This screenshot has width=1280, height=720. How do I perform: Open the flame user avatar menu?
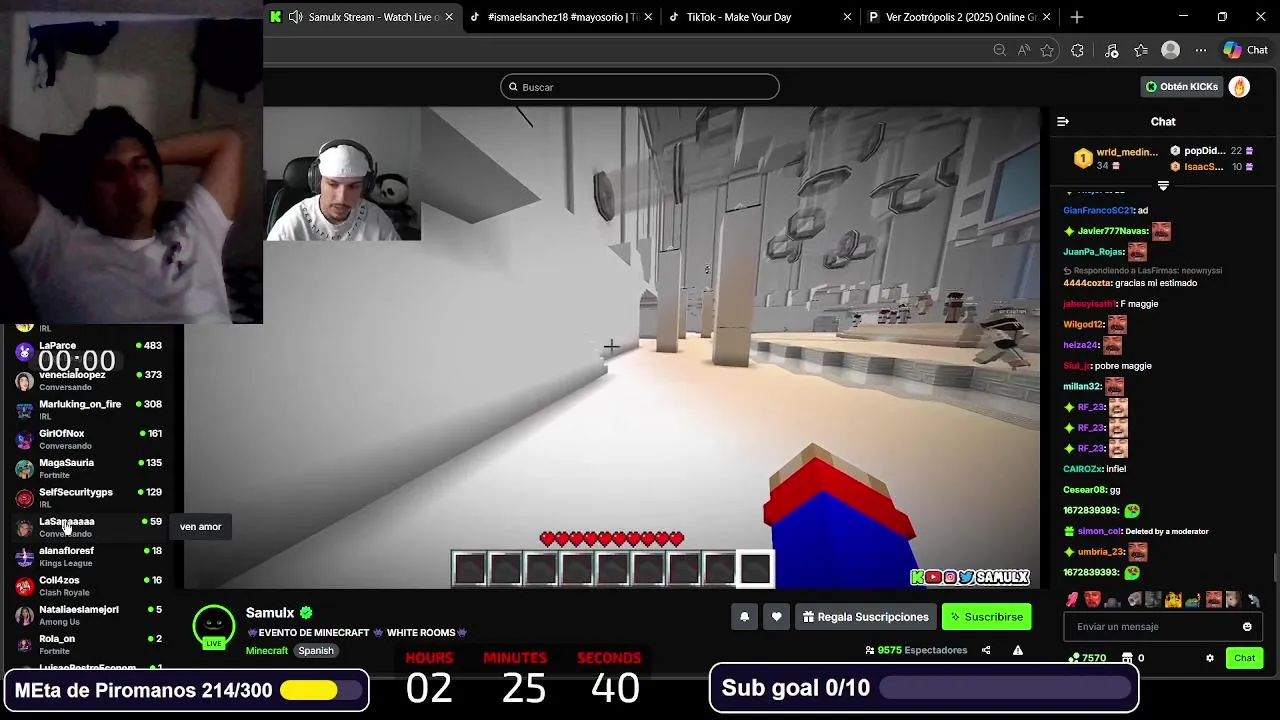[1239, 87]
